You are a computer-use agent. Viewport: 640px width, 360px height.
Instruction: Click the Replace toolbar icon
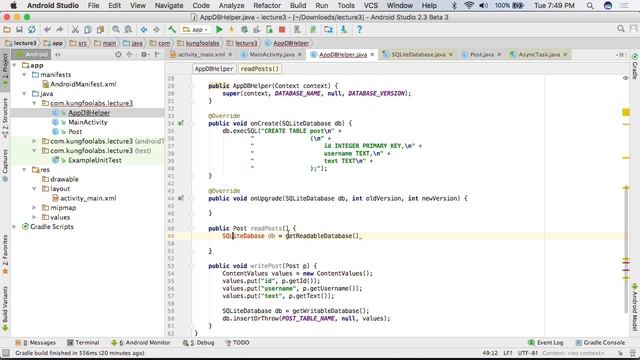point(128,29)
